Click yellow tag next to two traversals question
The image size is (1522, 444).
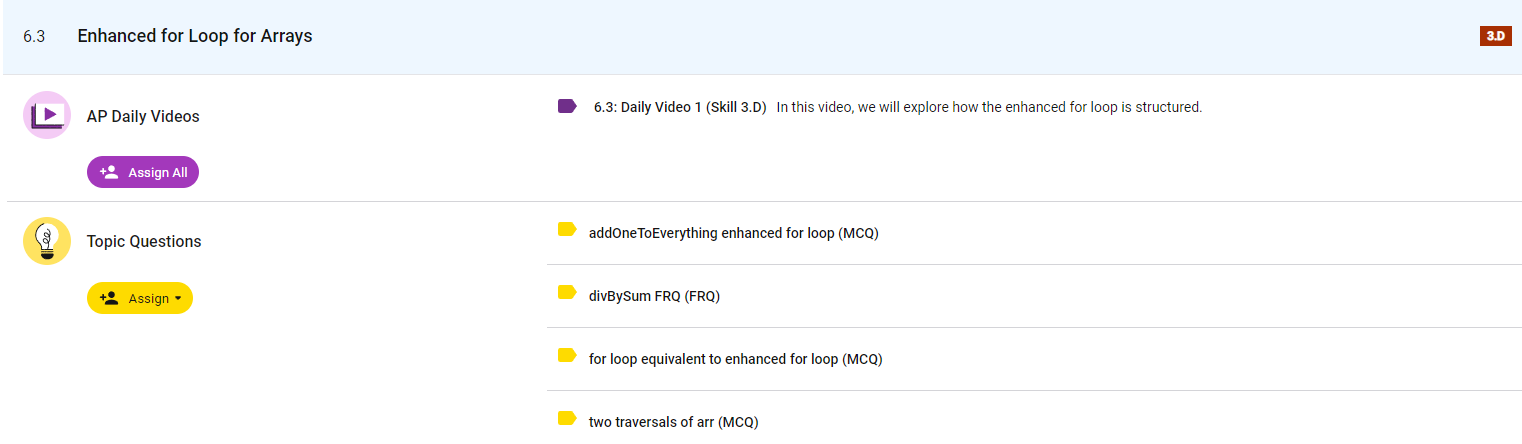pyautogui.click(x=567, y=419)
